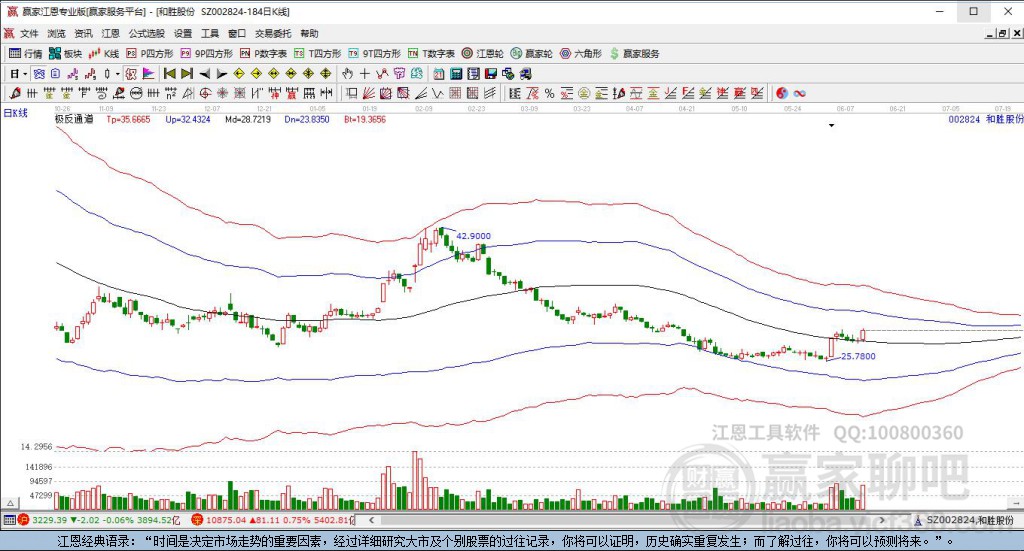Screen dimensions: 1024x551
Task: Click the Tp=35.6665 value
Action: (128, 119)
